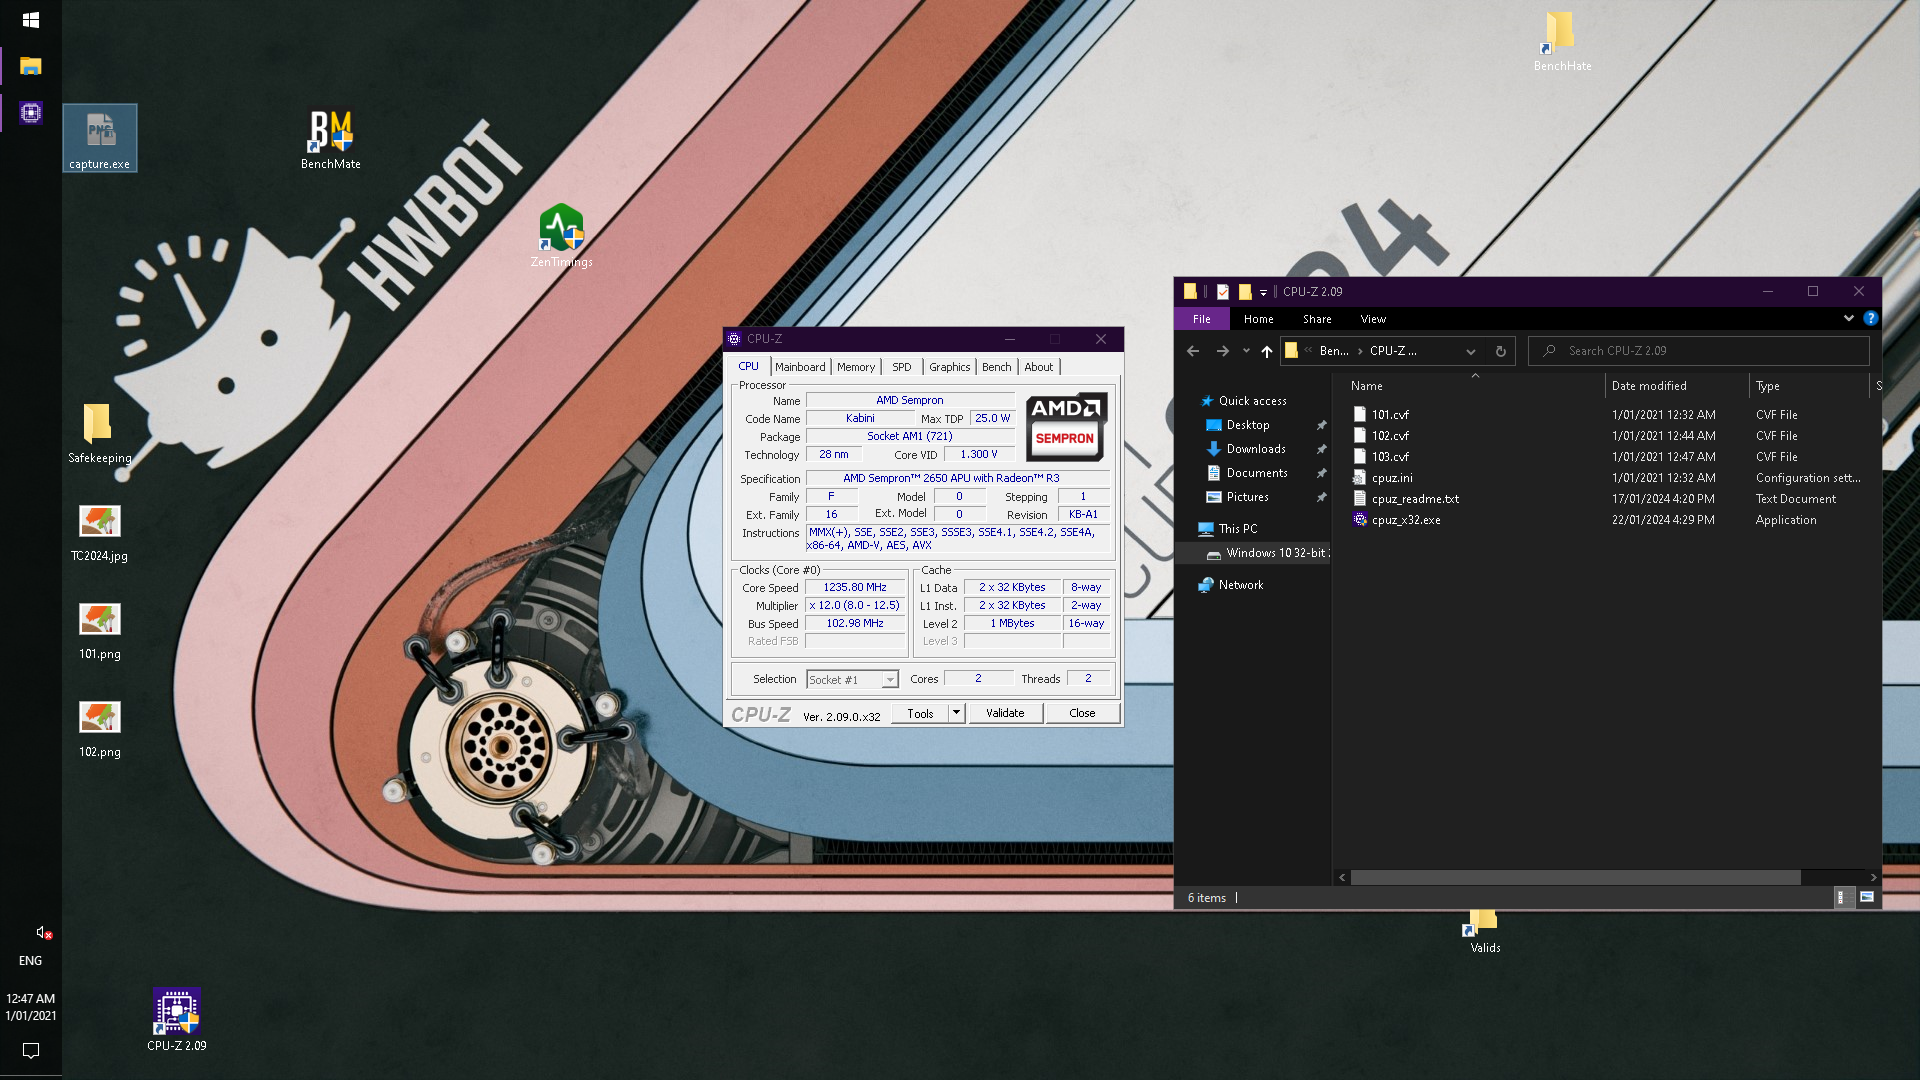Open the Explorer Share ribbon tab
The image size is (1920, 1080).
tap(1317, 319)
